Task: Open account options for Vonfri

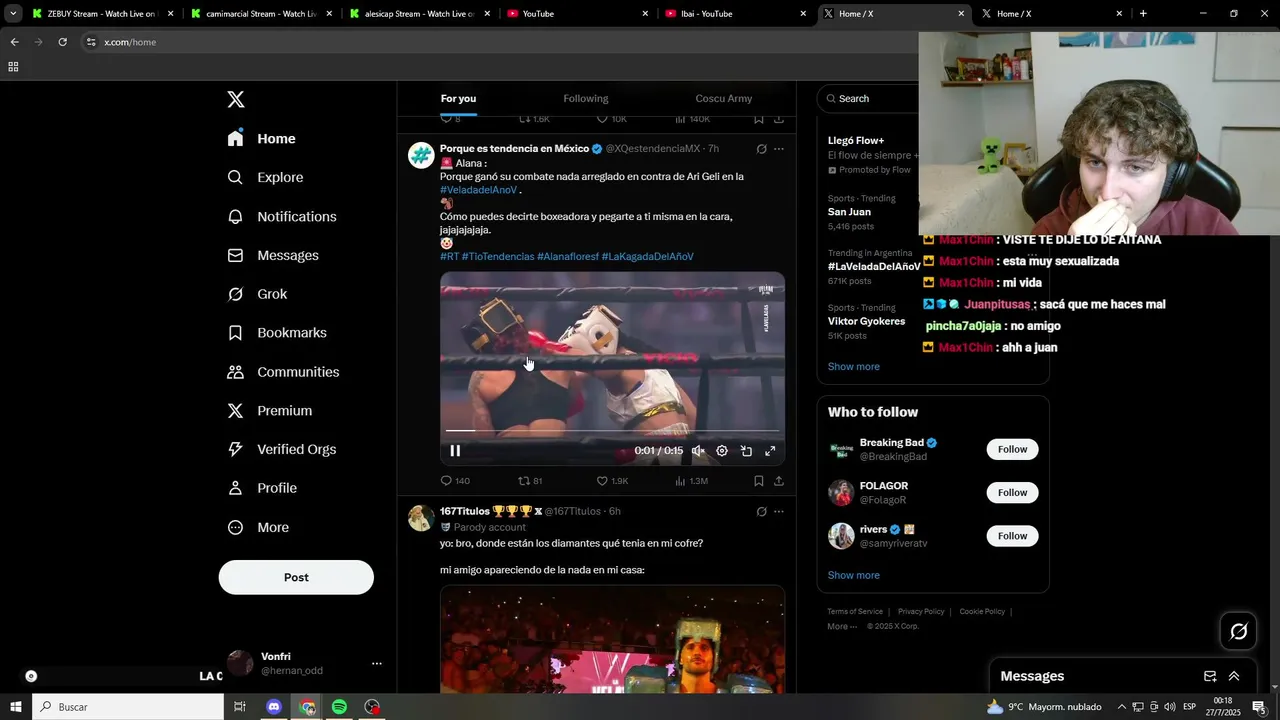Action: [x=377, y=663]
